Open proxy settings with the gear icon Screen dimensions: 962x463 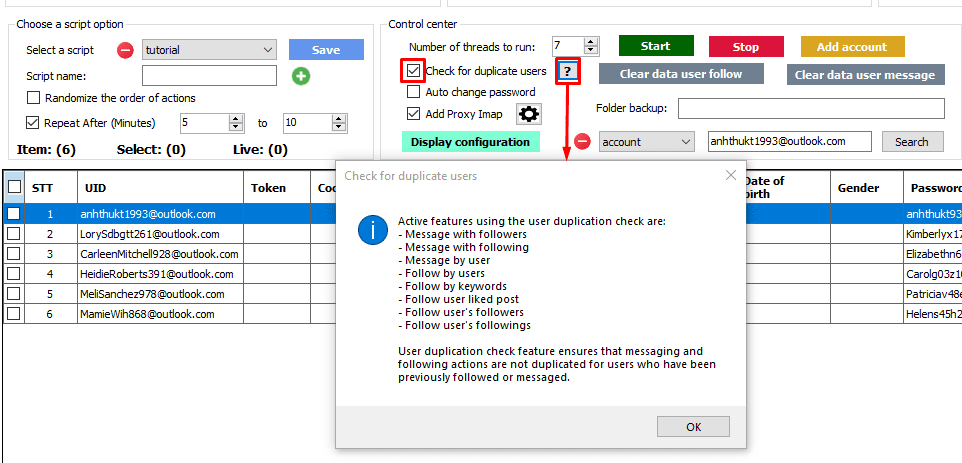point(528,114)
